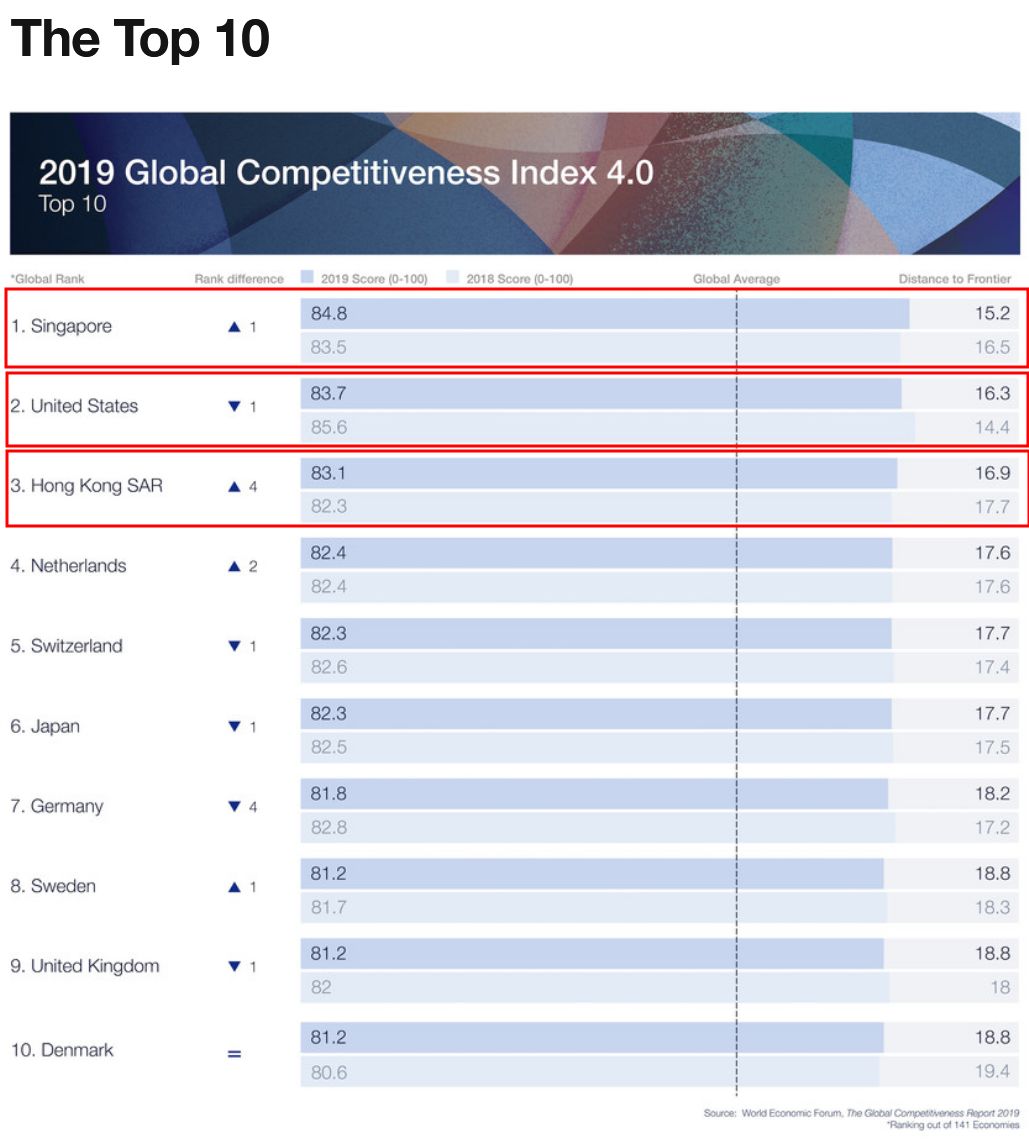
Task: Click the Netherlands' upward rank arrow
Action: 234,567
